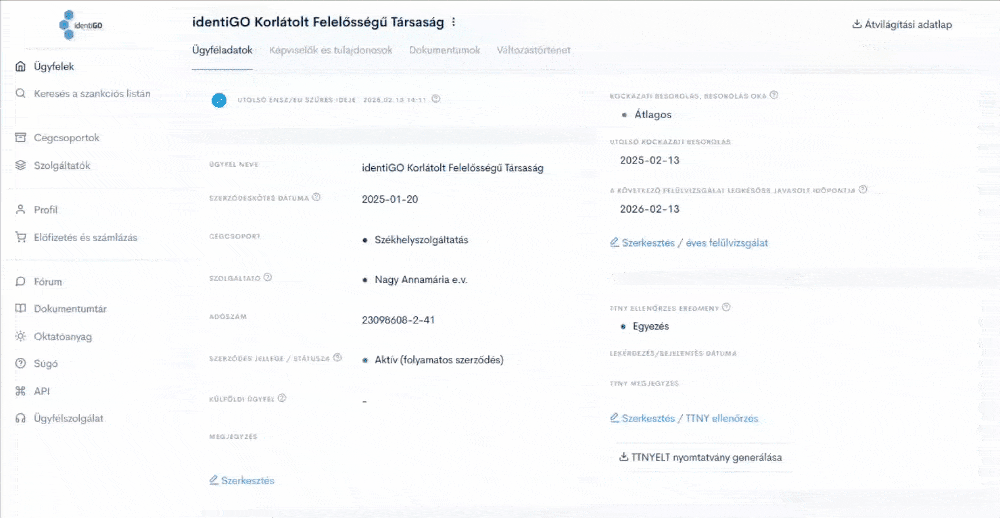Click Szerkesztés / TTNY ellenőrzés link
The width and height of the screenshot is (1000, 518).
point(684,418)
